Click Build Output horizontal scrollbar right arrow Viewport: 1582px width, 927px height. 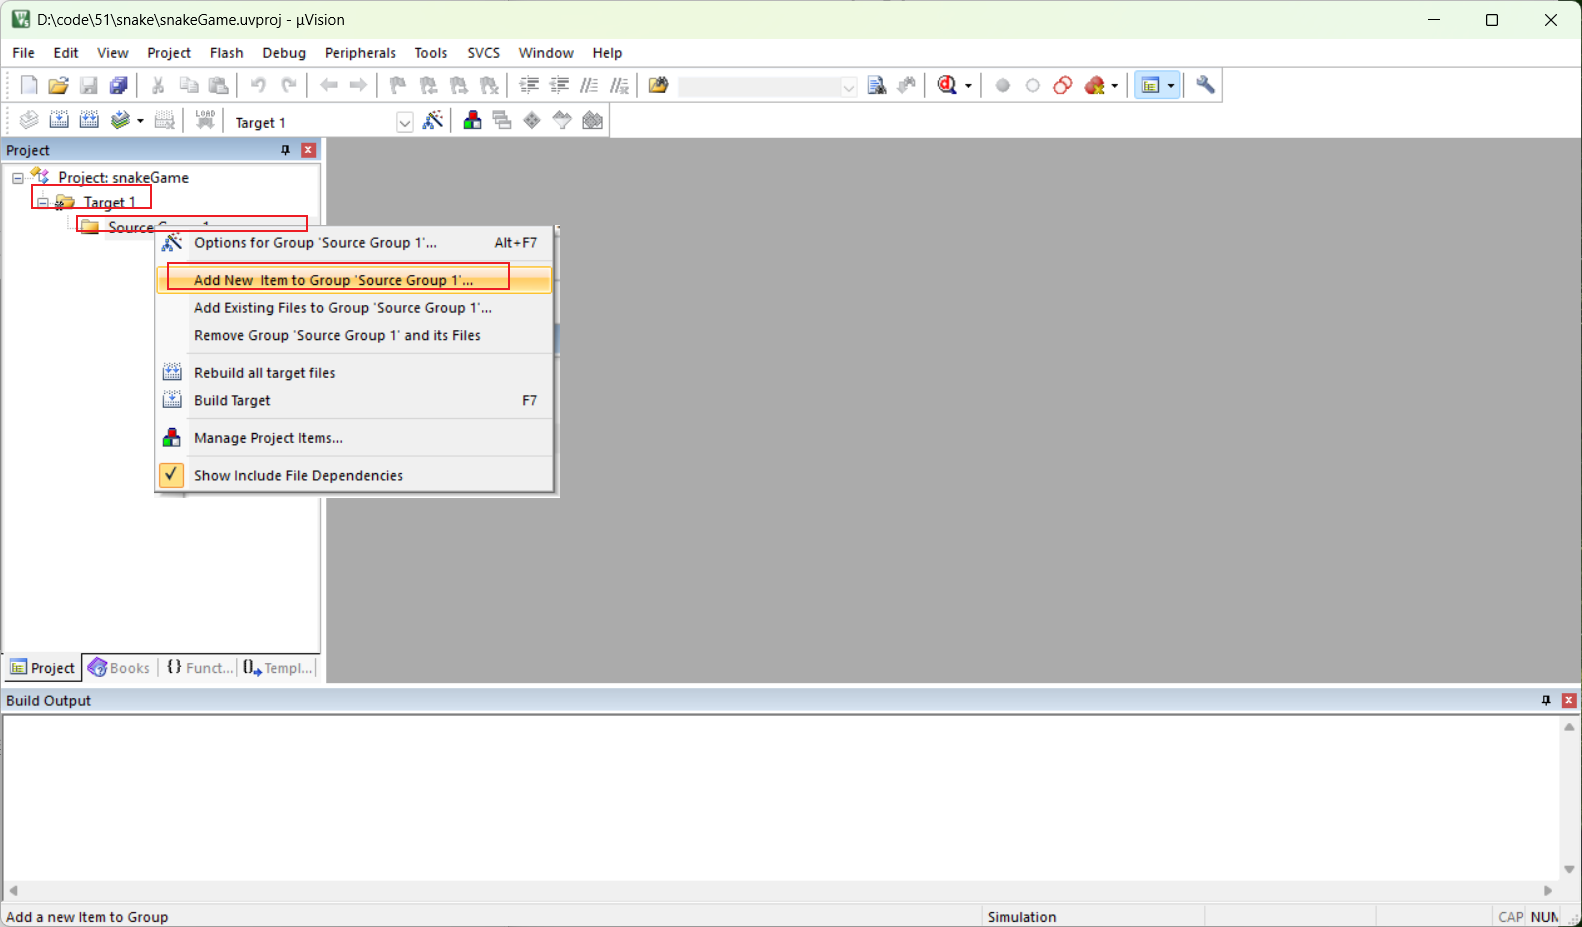pyautogui.click(x=1548, y=890)
